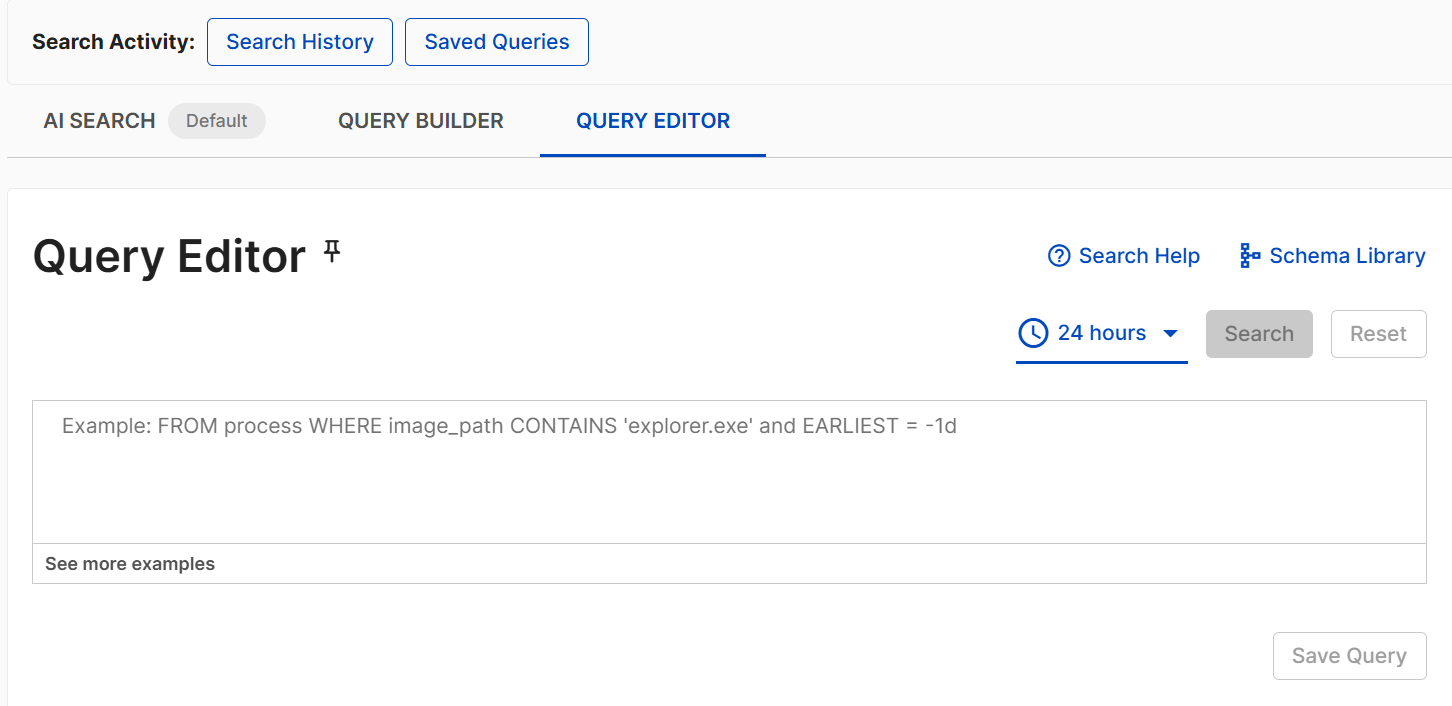Click the clock icon for time range
1452x706 pixels.
tap(1033, 333)
